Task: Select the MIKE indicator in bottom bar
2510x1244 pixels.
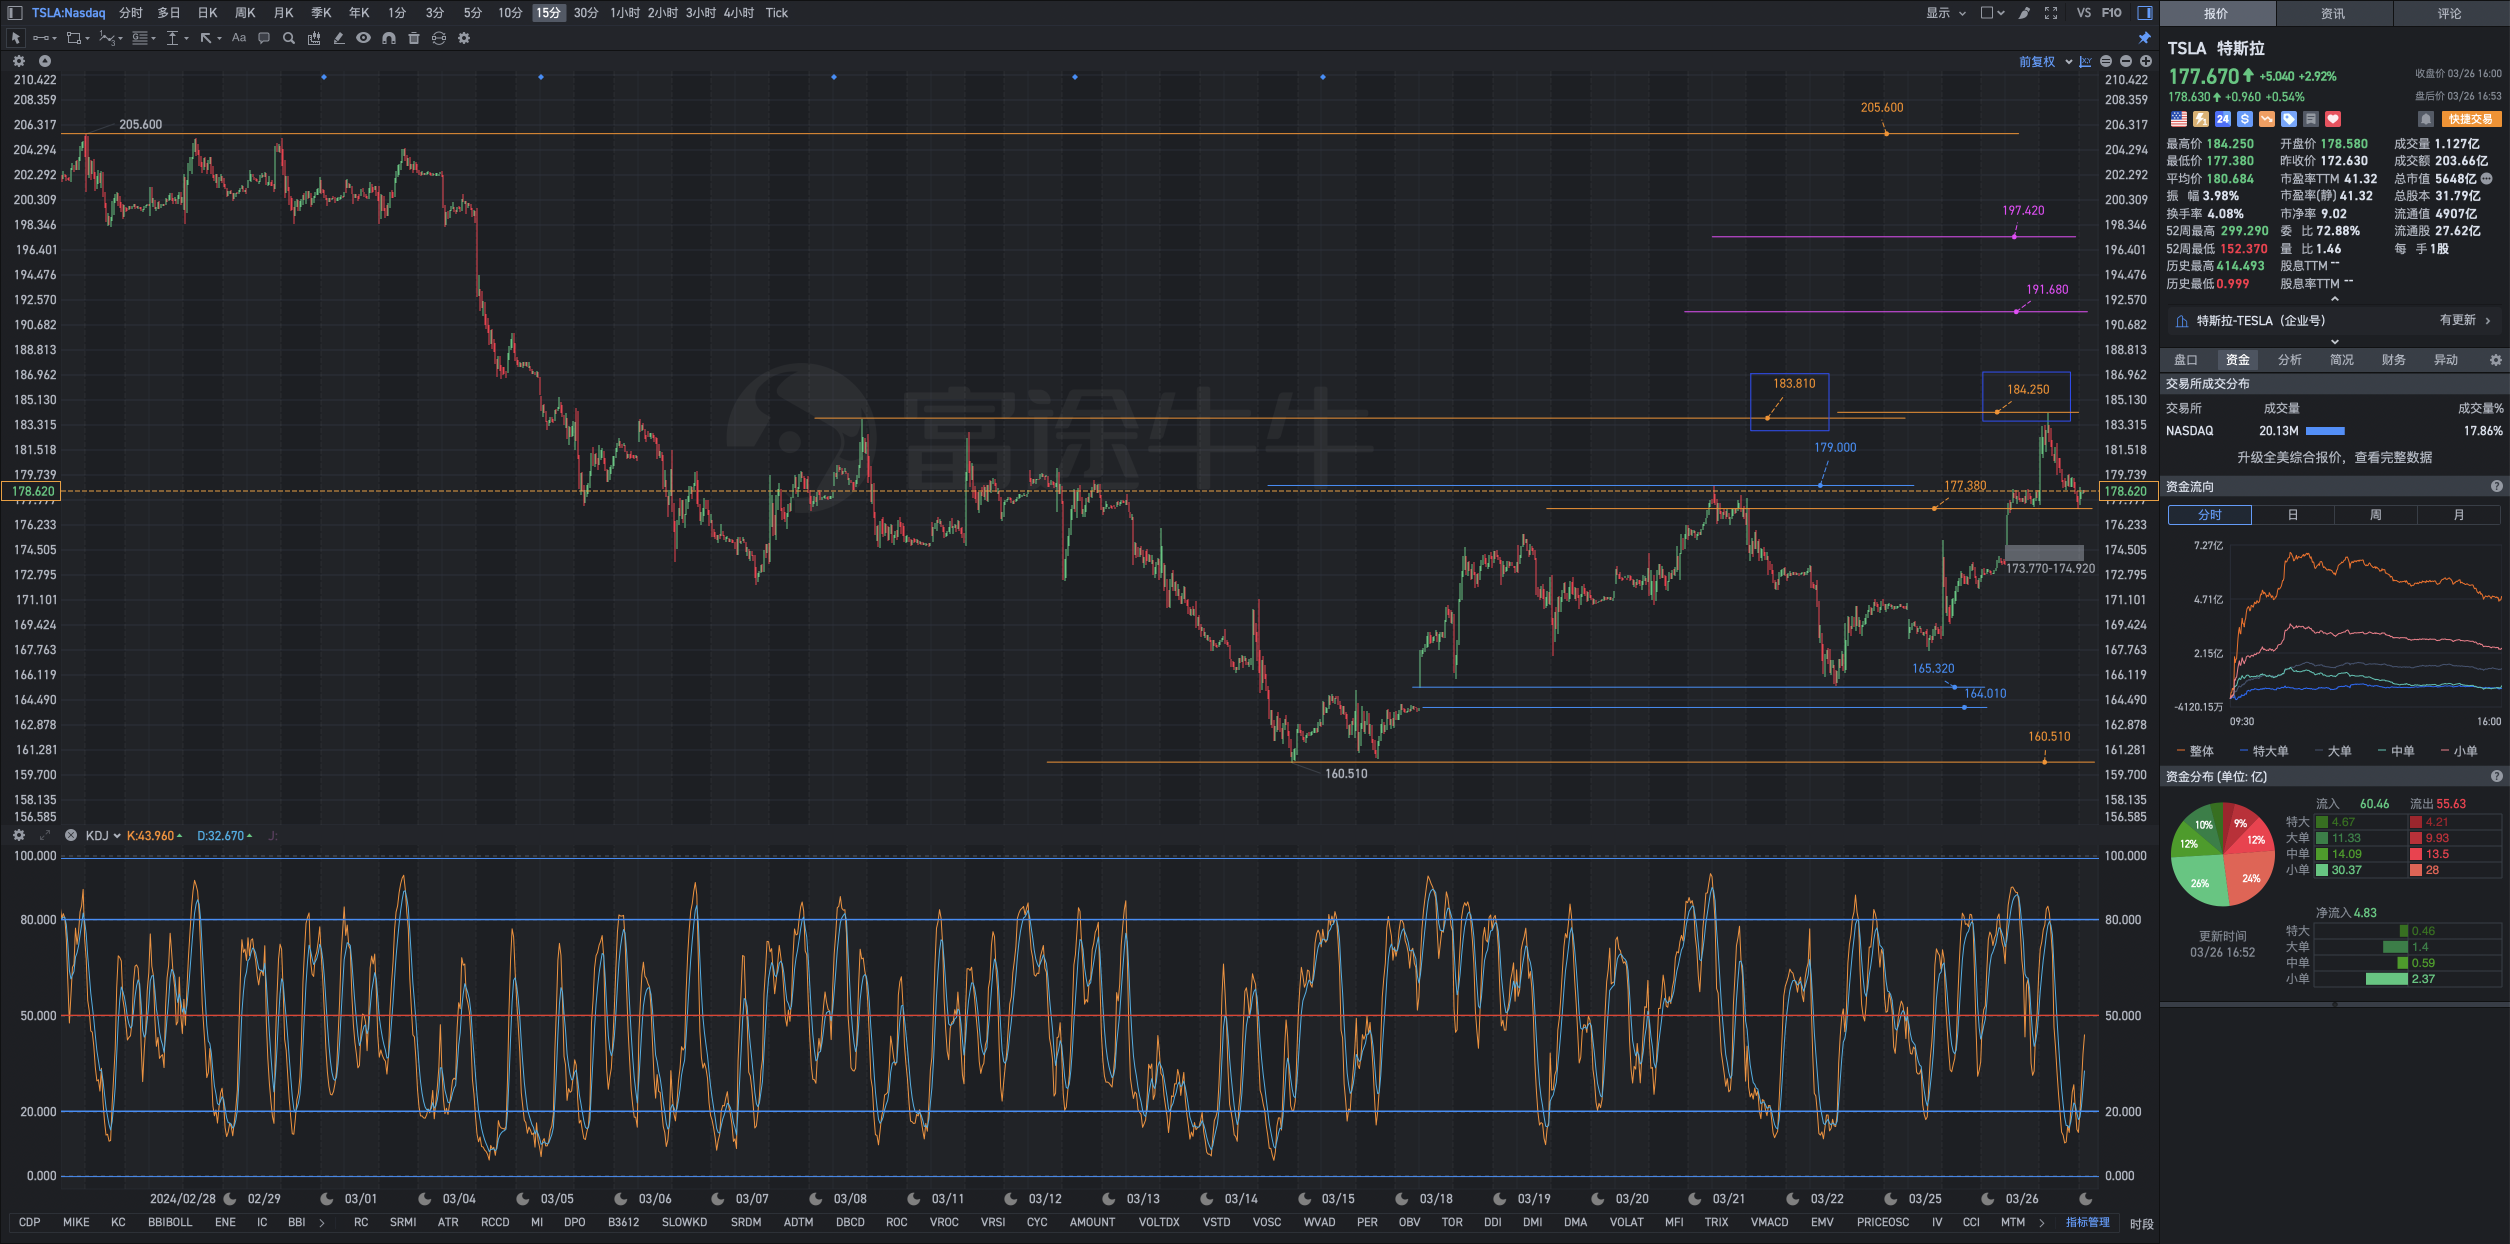Action: click(x=76, y=1222)
